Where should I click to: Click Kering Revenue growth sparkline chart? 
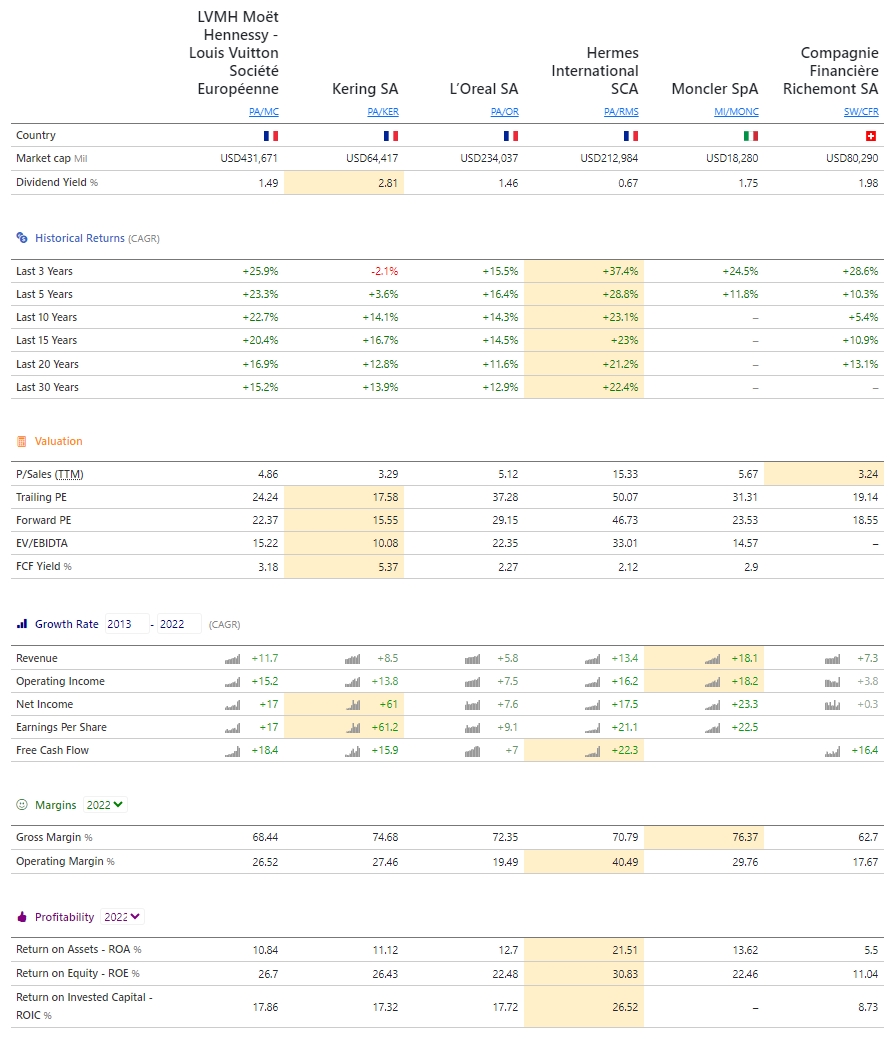352,659
